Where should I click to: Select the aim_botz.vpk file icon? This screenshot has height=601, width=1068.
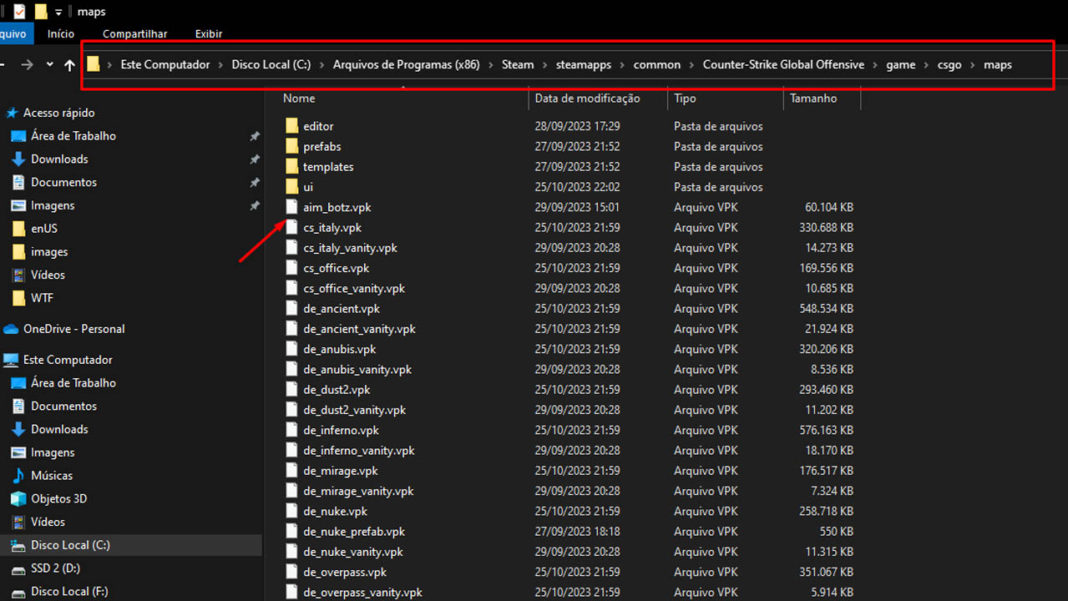pos(292,207)
